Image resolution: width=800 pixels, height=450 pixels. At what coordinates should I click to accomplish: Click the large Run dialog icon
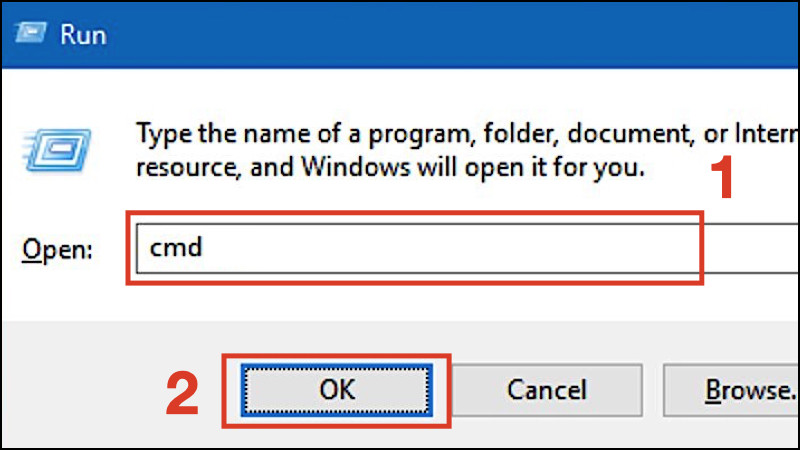point(57,150)
